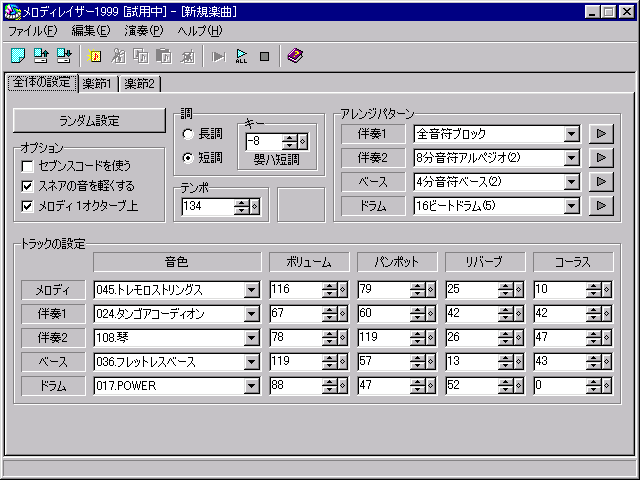The image size is (640, 480).
Task: Click the play ALL toolbar icon
Action: [x=241, y=56]
